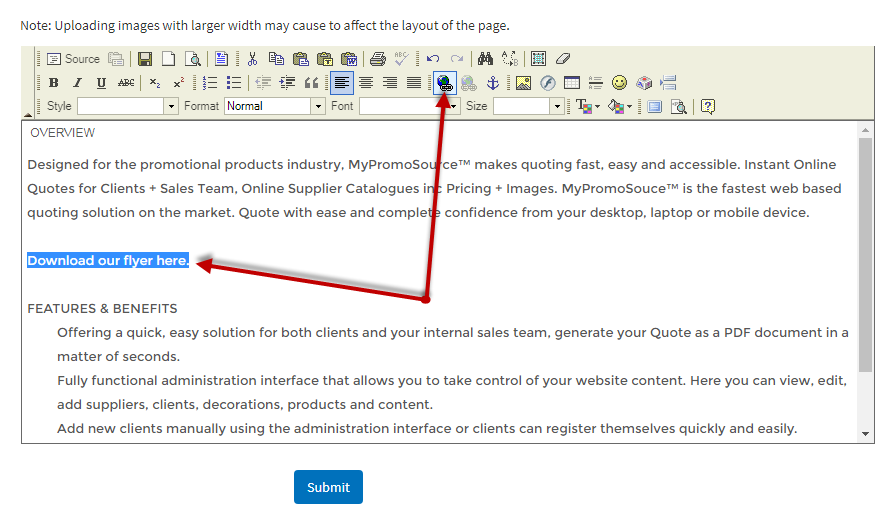Click the Save floppy disk icon
The image size is (894, 517).
[145, 59]
